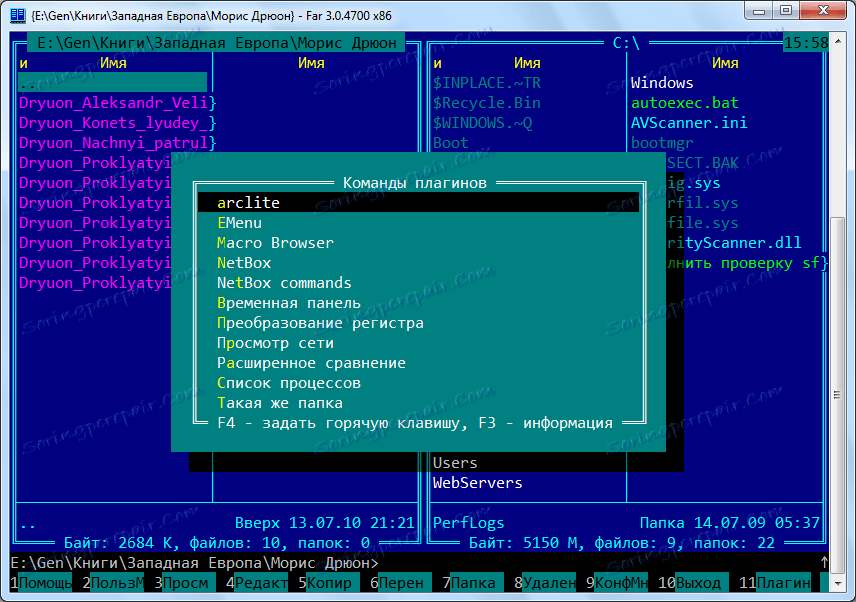
Task: Select Dryuon_Nachnyi_patrul file
Action: point(117,143)
